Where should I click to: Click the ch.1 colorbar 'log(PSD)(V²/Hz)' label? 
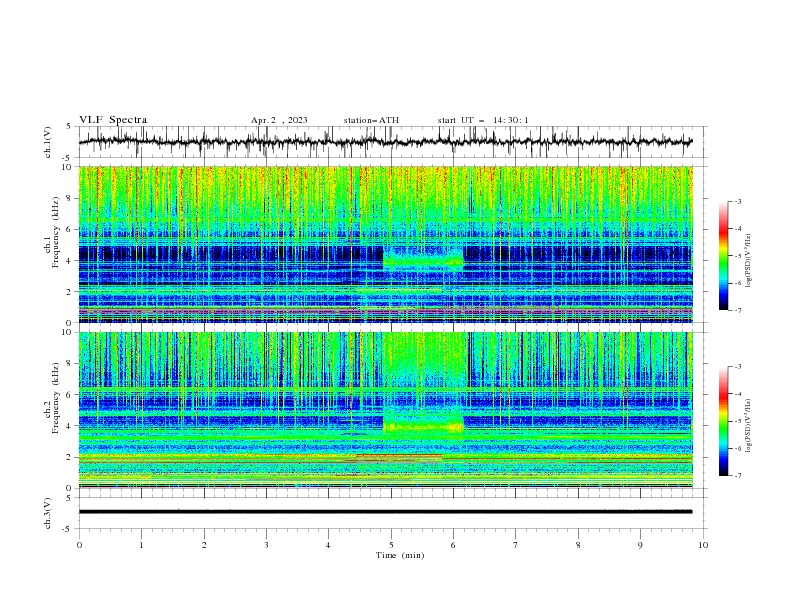tap(749, 261)
